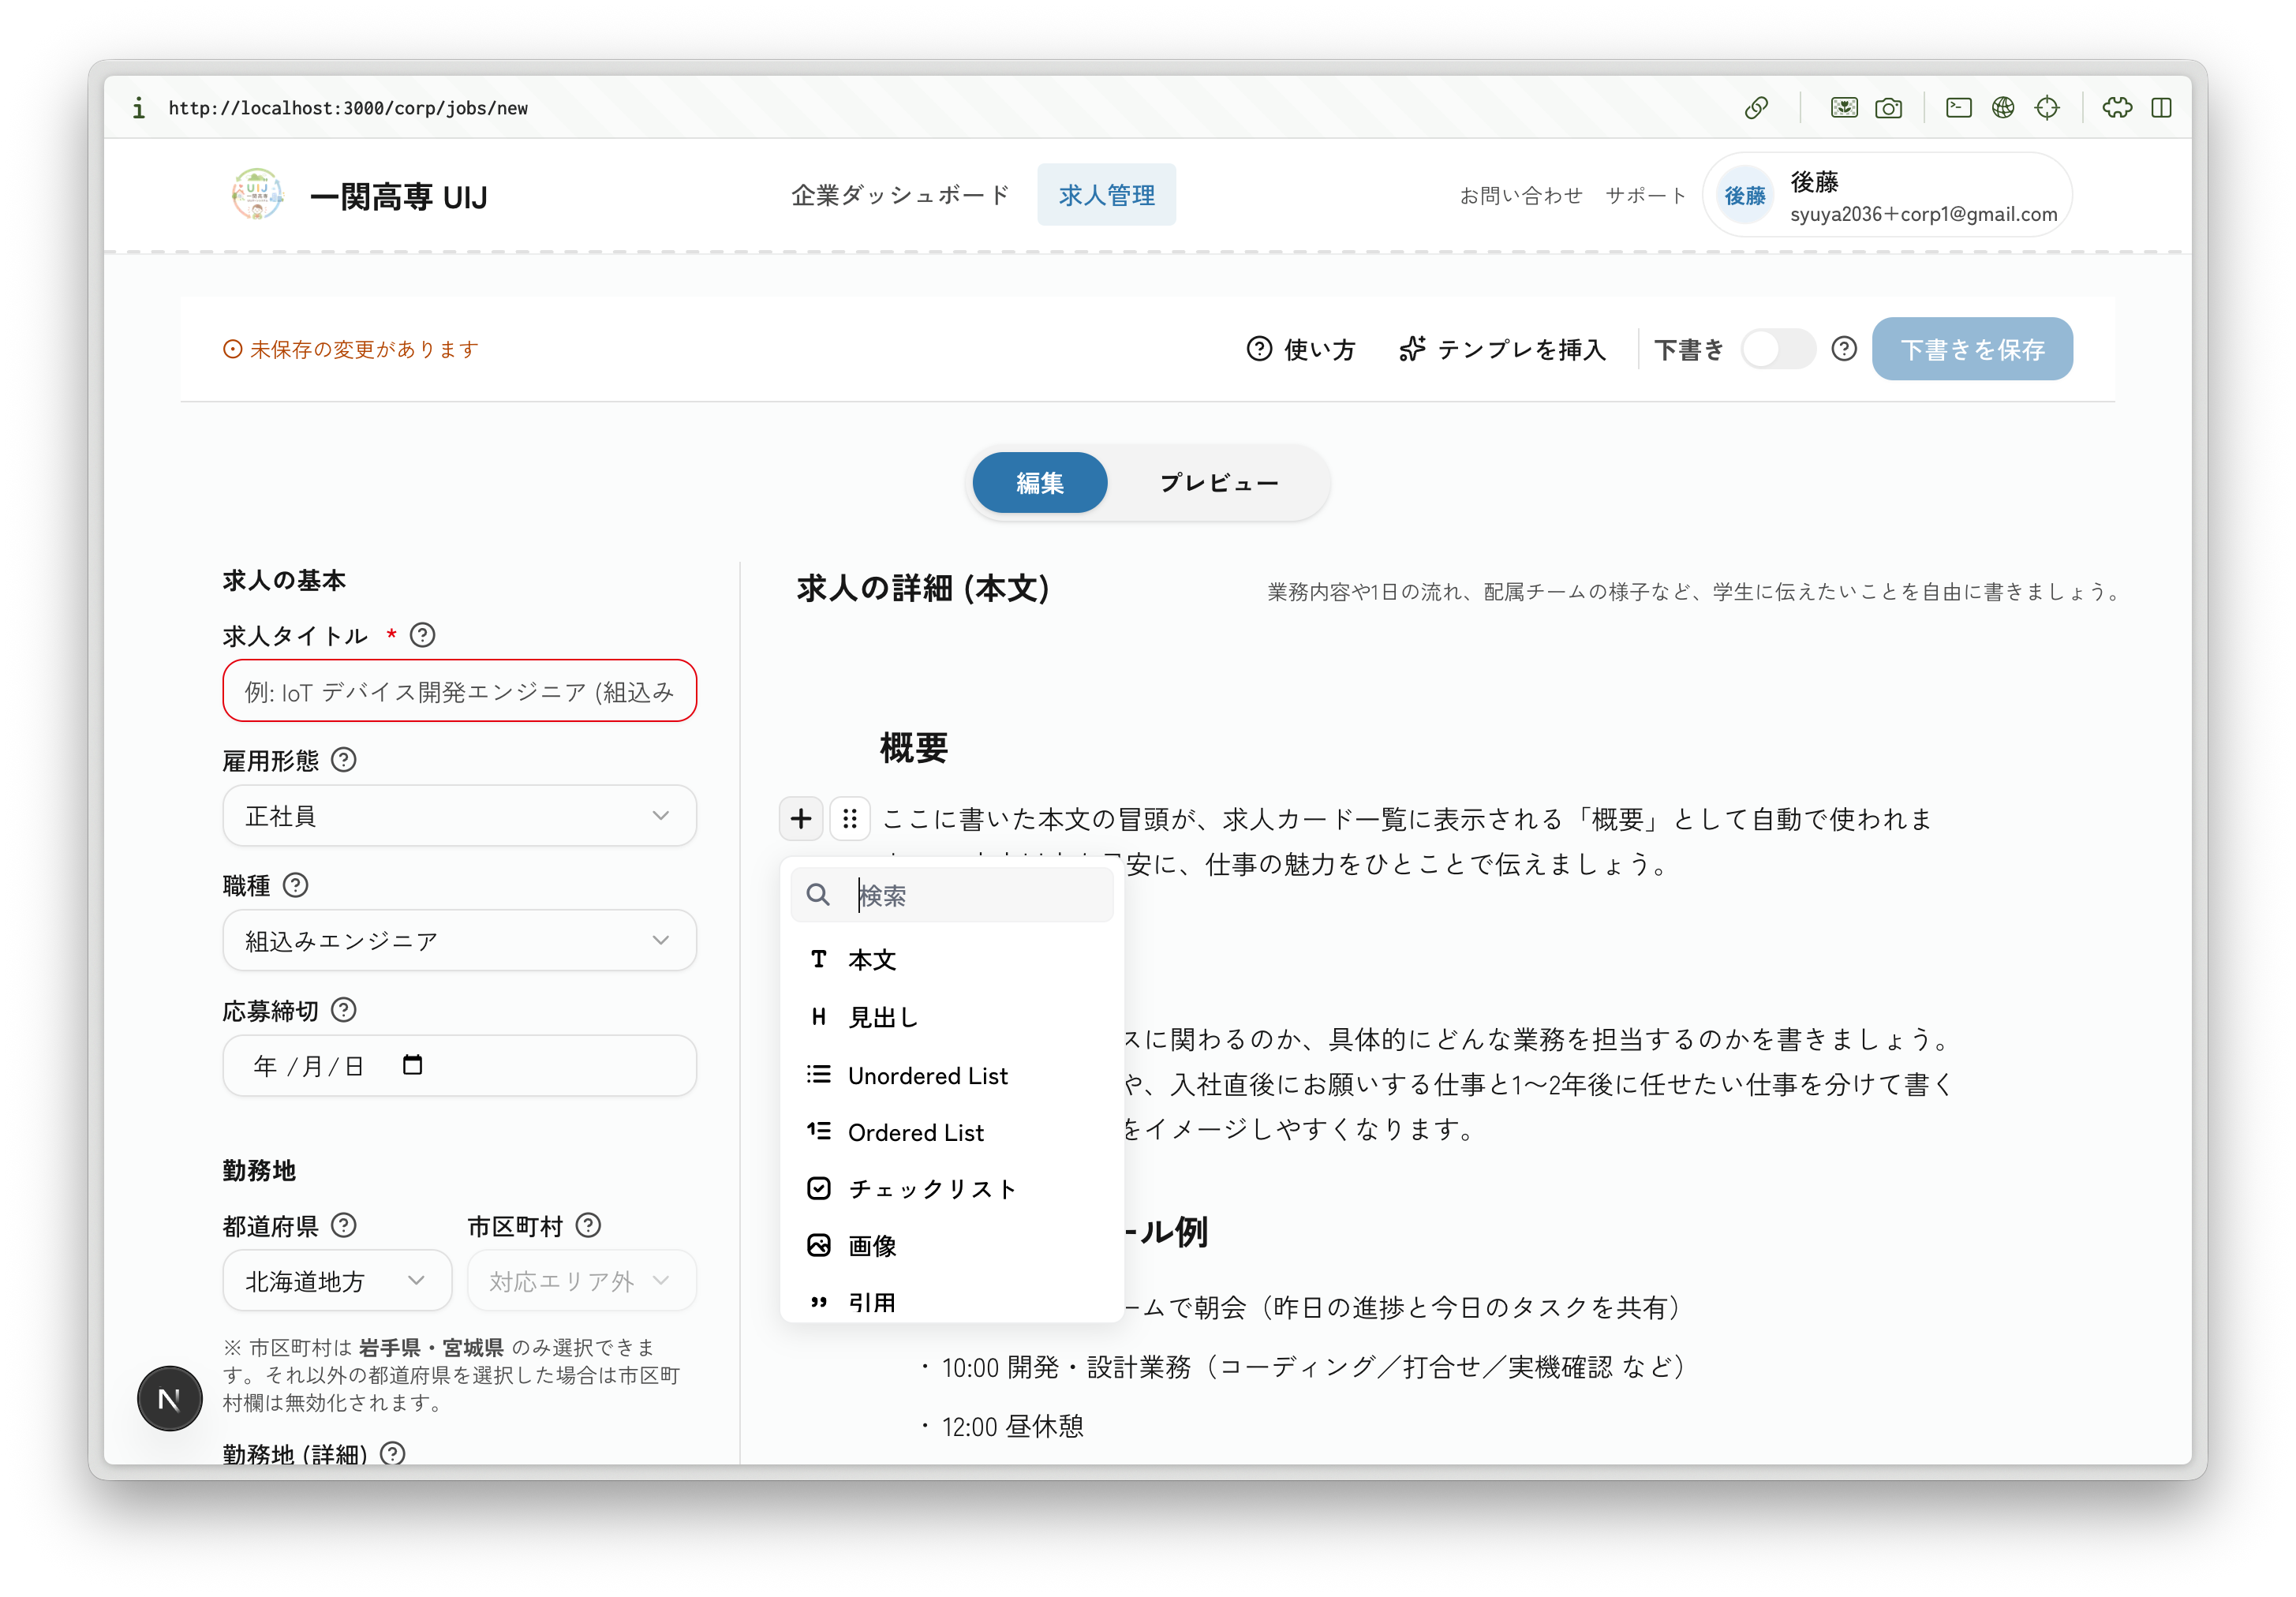Image resolution: width=2296 pixels, height=1597 pixels.
Task: Click the browser URL address bar
Action: [347, 108]
